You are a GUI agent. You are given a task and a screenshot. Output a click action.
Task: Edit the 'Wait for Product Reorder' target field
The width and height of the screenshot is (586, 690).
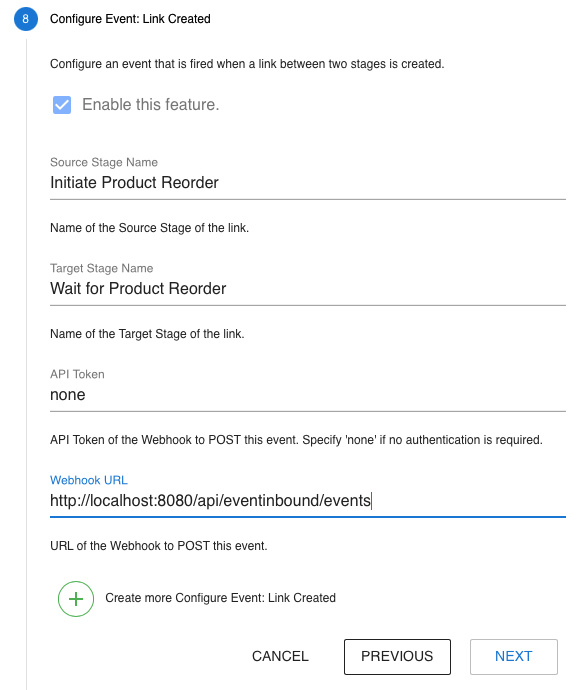[308, 289]
